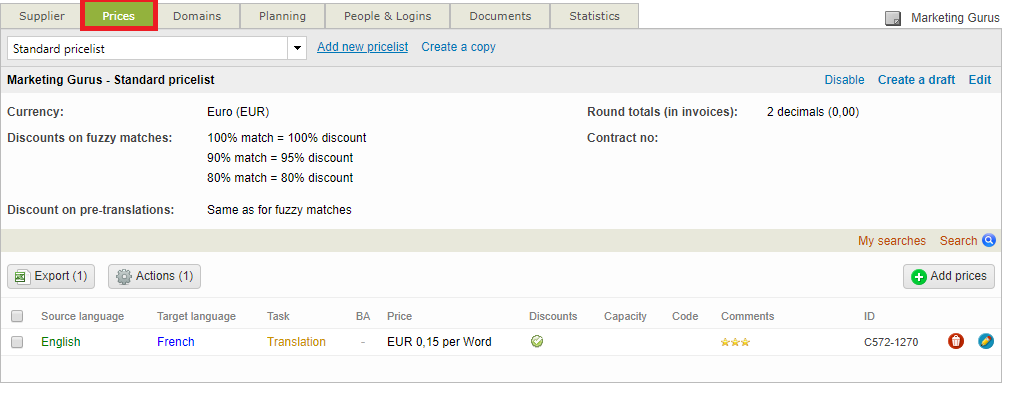1012x395 pixels.
Task: Click the Disable pricelist link
Action: 844,80
